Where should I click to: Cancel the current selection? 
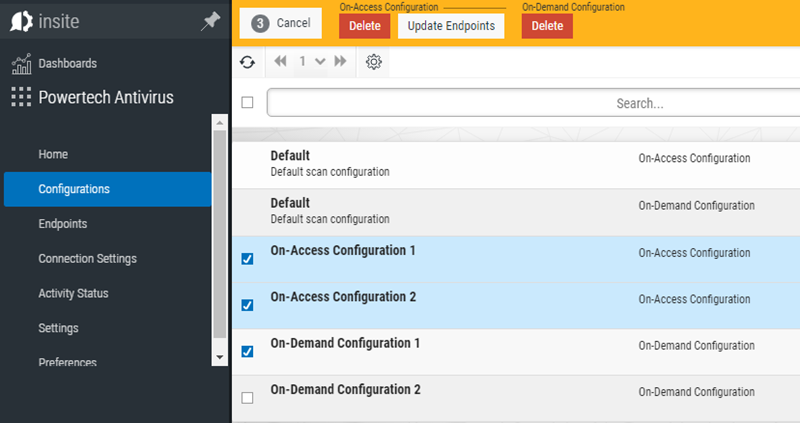point(281,23)
